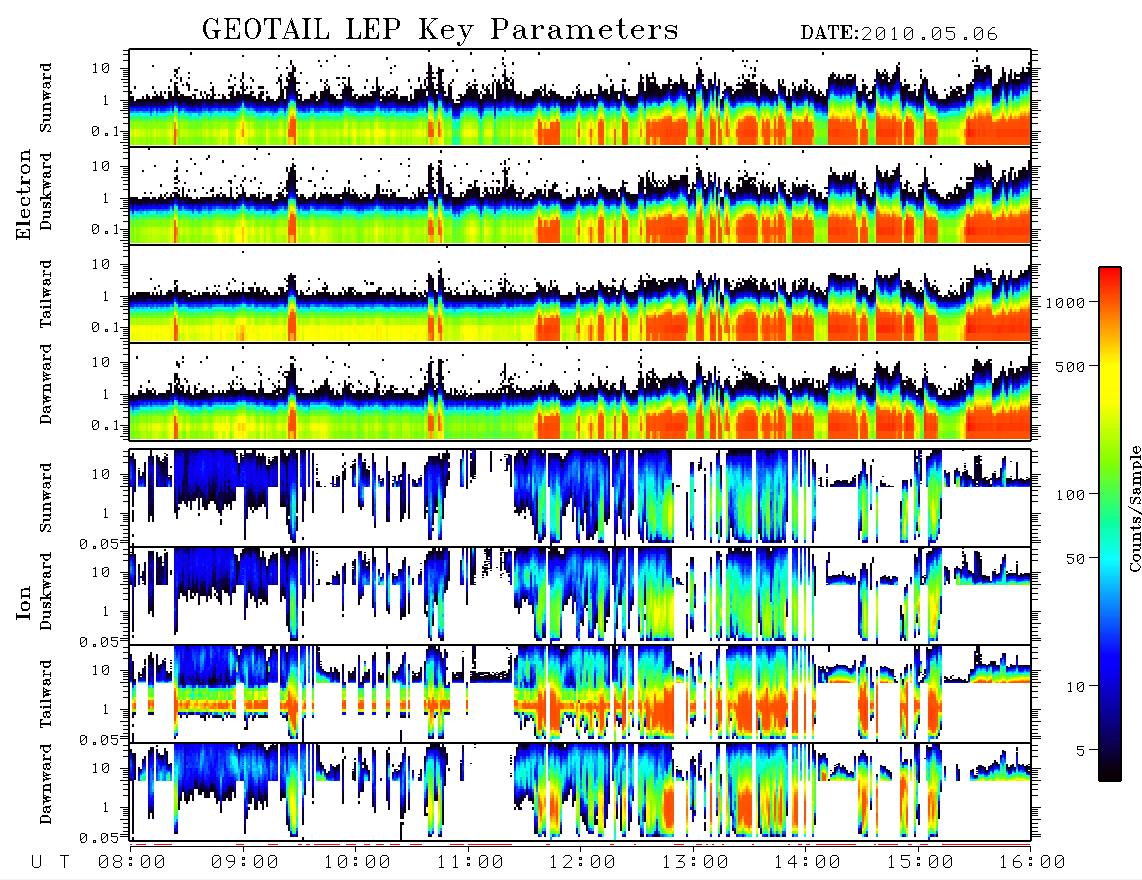This screenshot has width=1142, height=880.
Task: Click the '10' tick of Electron Duskward axis
Action: tap(101, 166)
